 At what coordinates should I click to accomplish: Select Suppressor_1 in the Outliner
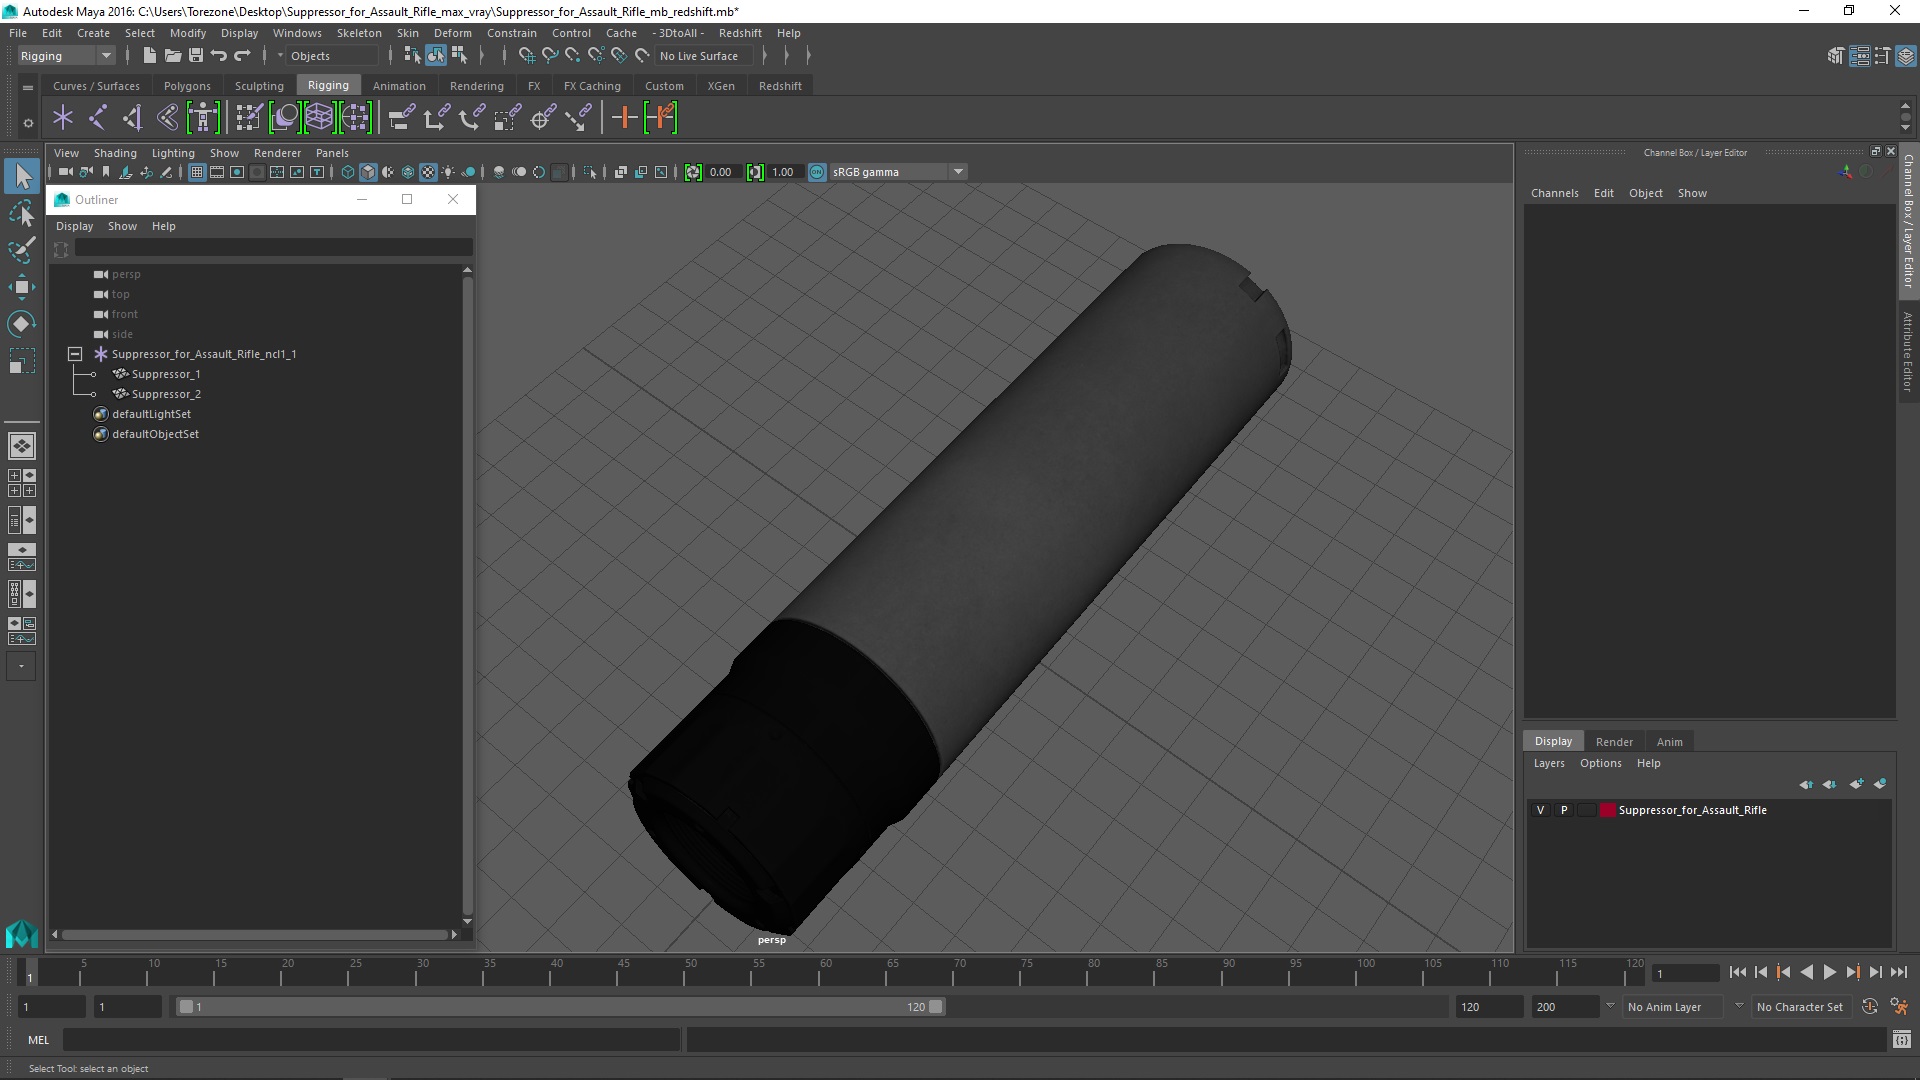(166, 374)
